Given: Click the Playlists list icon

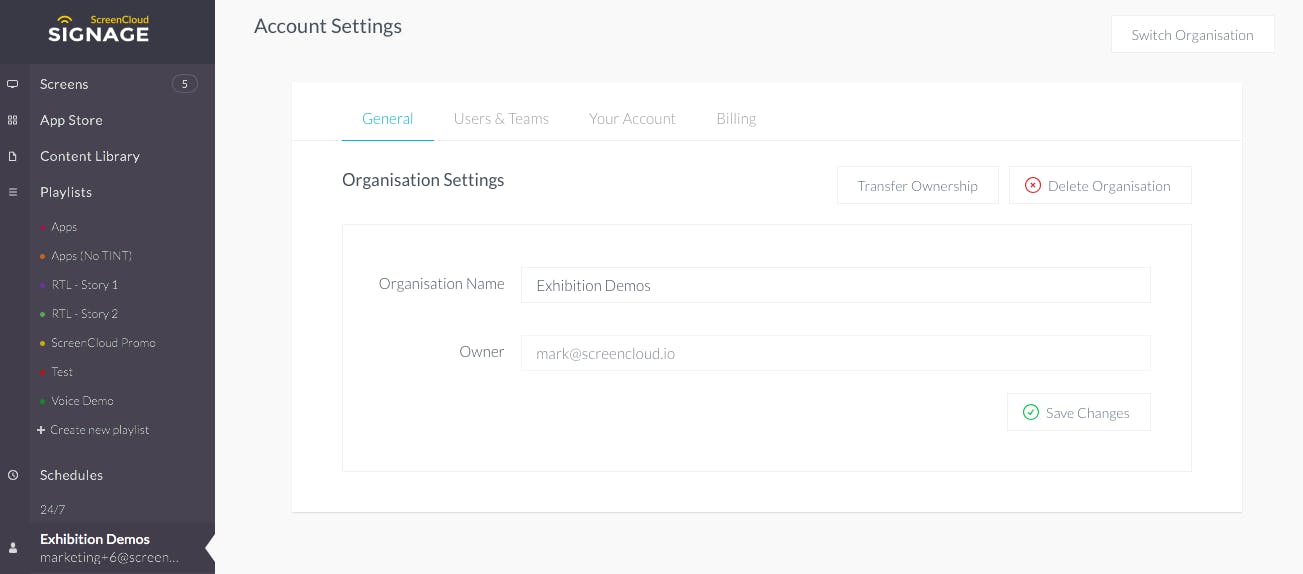Looking at the screenshot, I should (13, 192).
